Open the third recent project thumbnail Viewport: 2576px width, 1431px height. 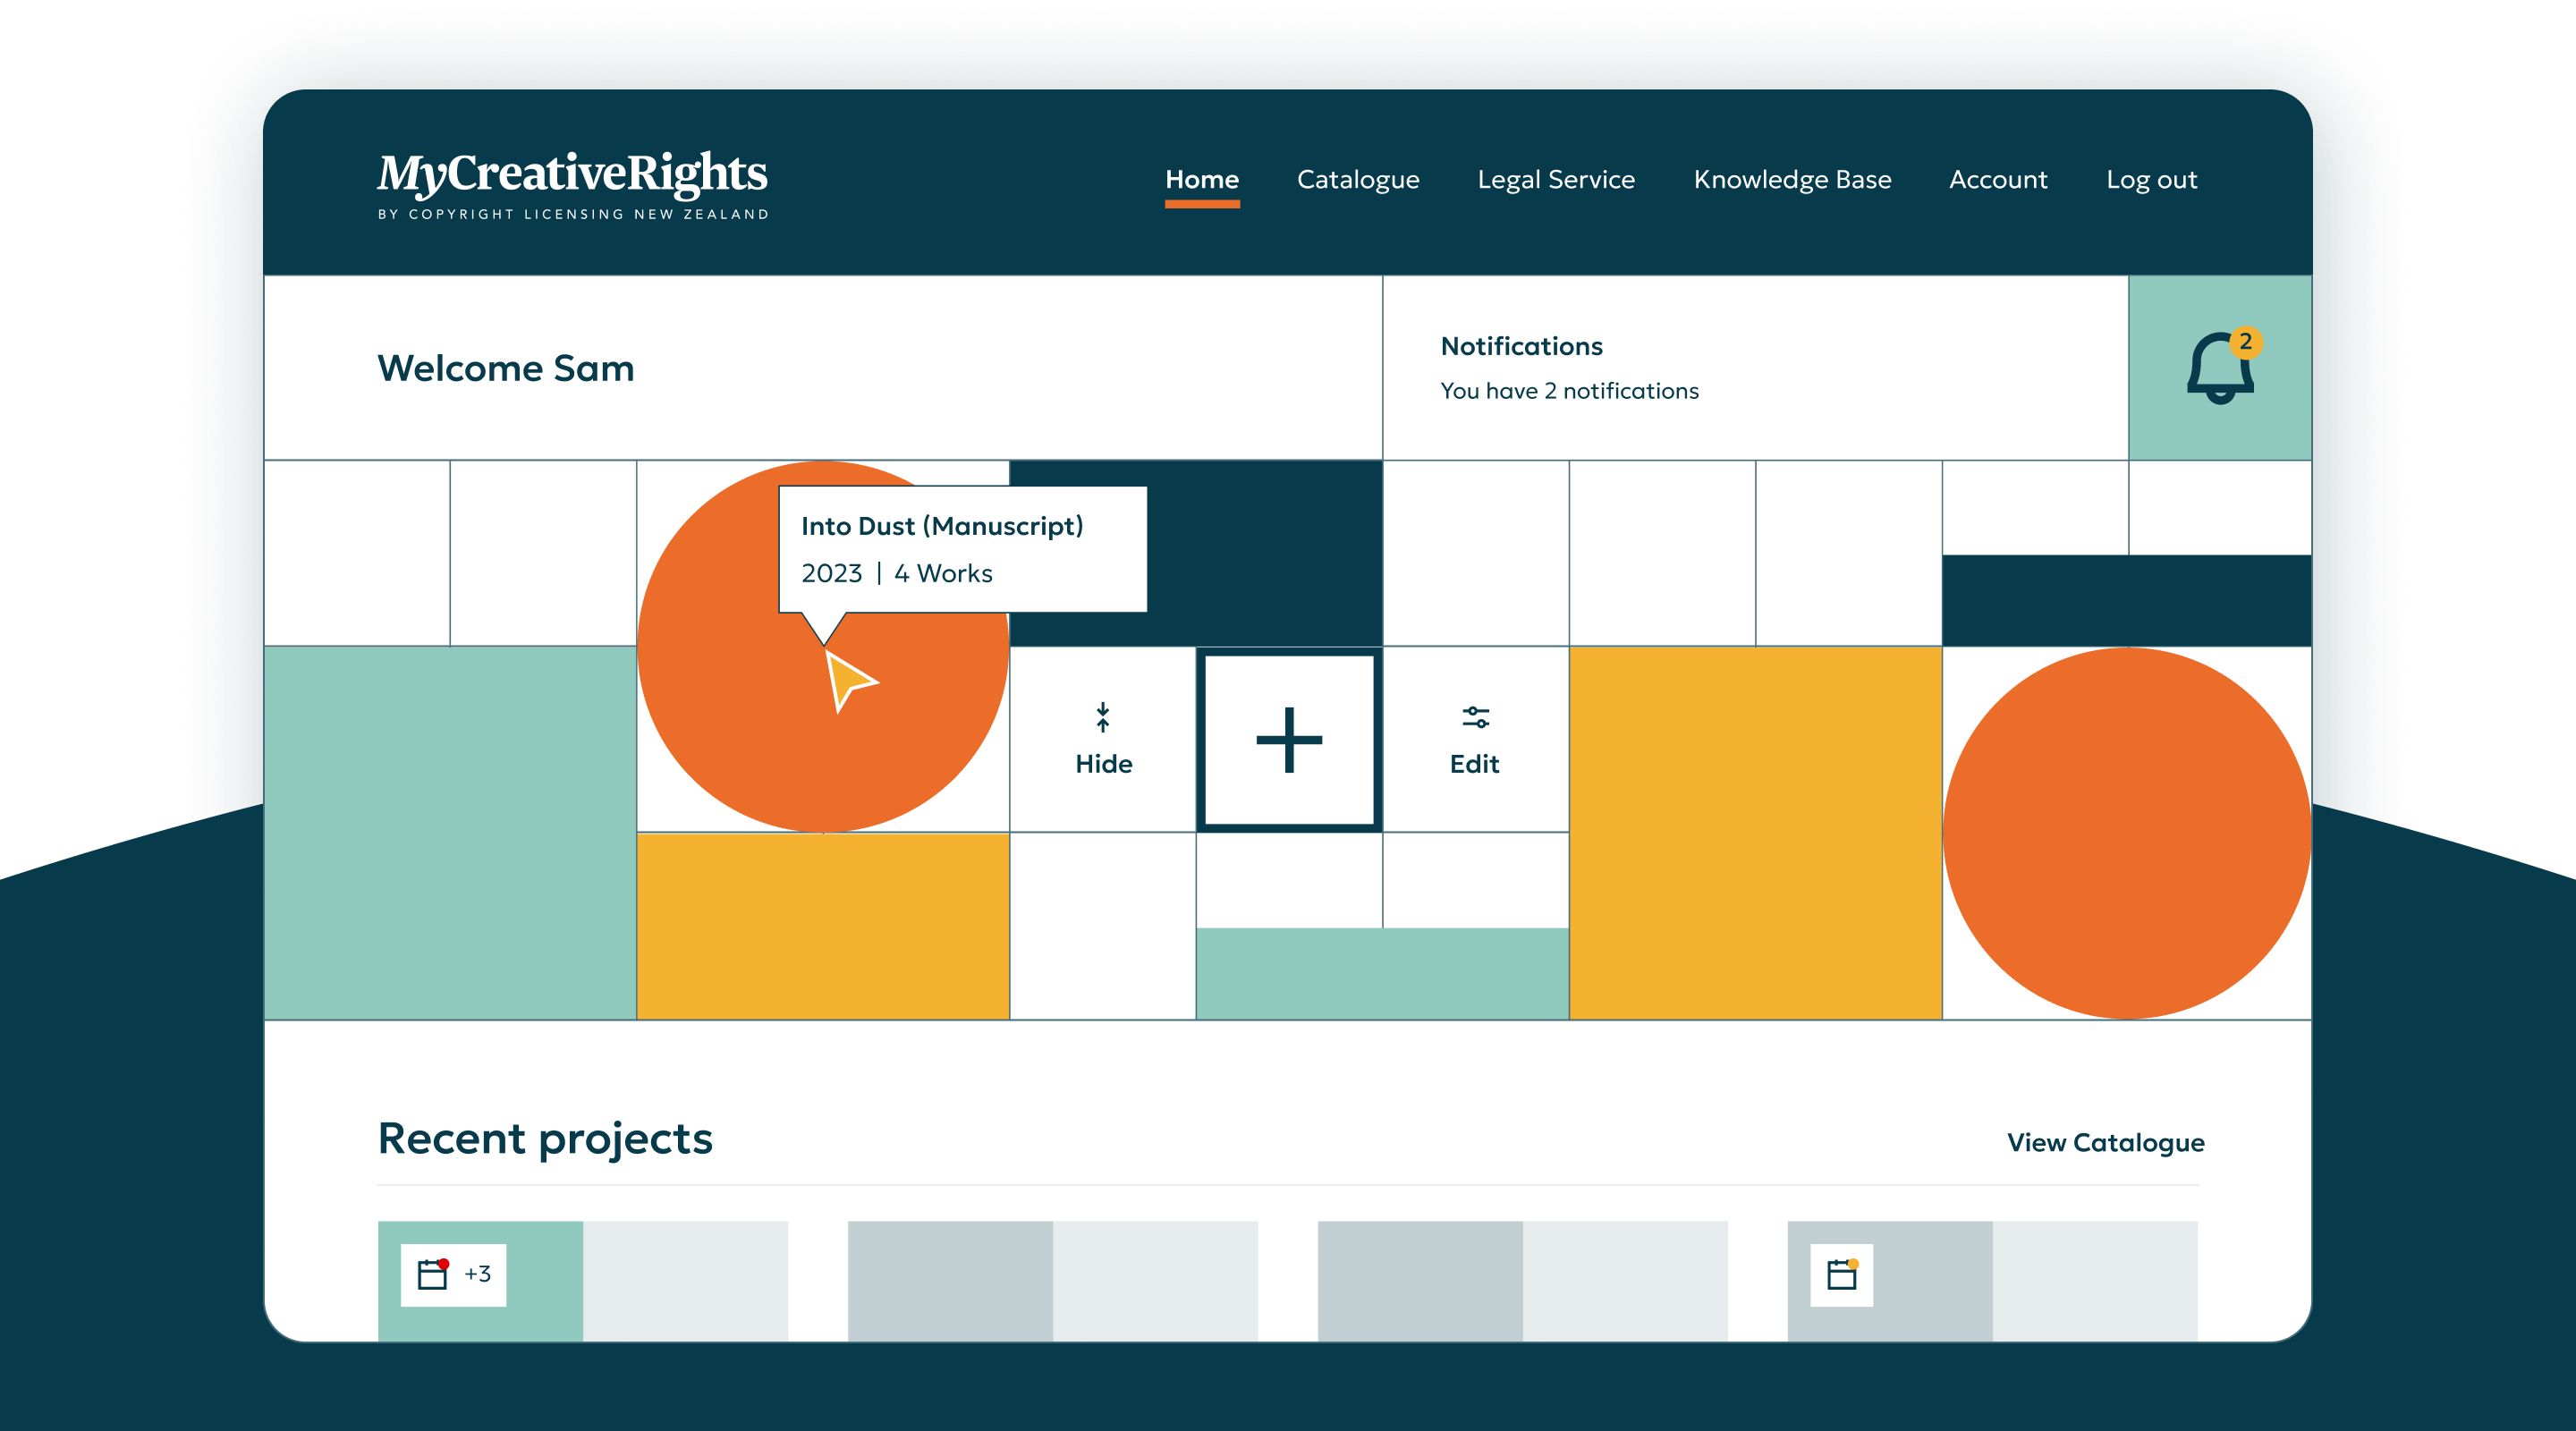(x=1521, y=1280)
